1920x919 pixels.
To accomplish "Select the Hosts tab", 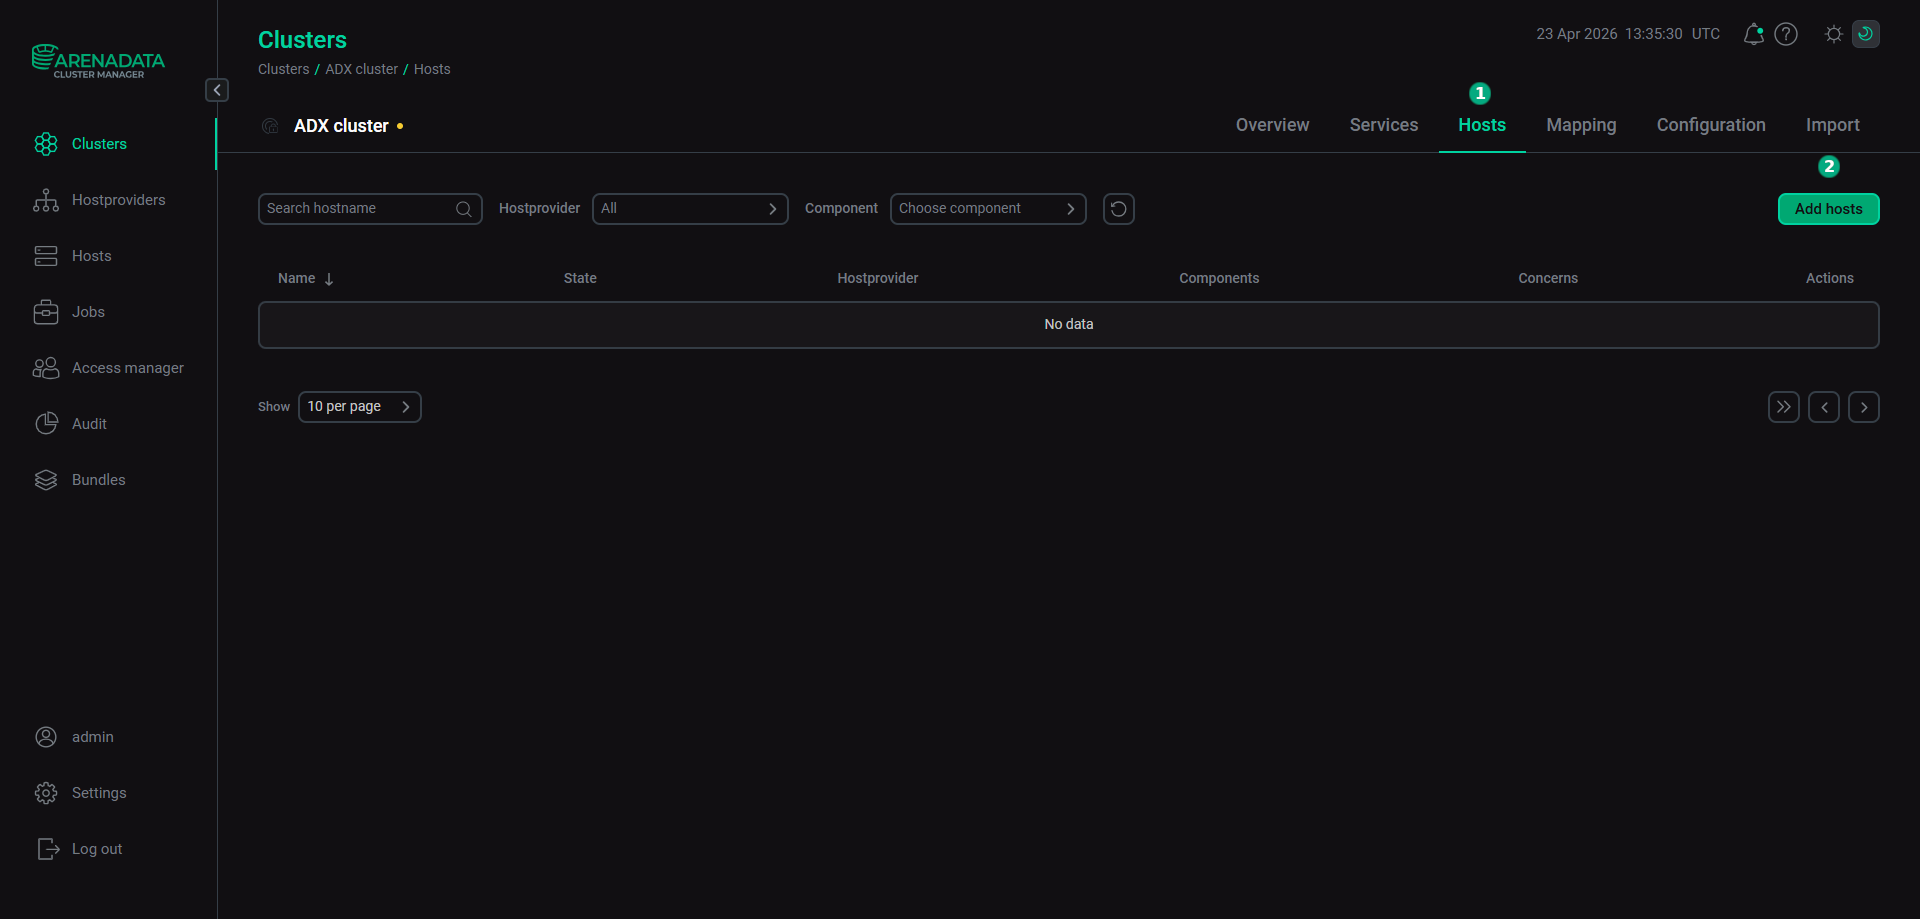I will pos(1482,125).
